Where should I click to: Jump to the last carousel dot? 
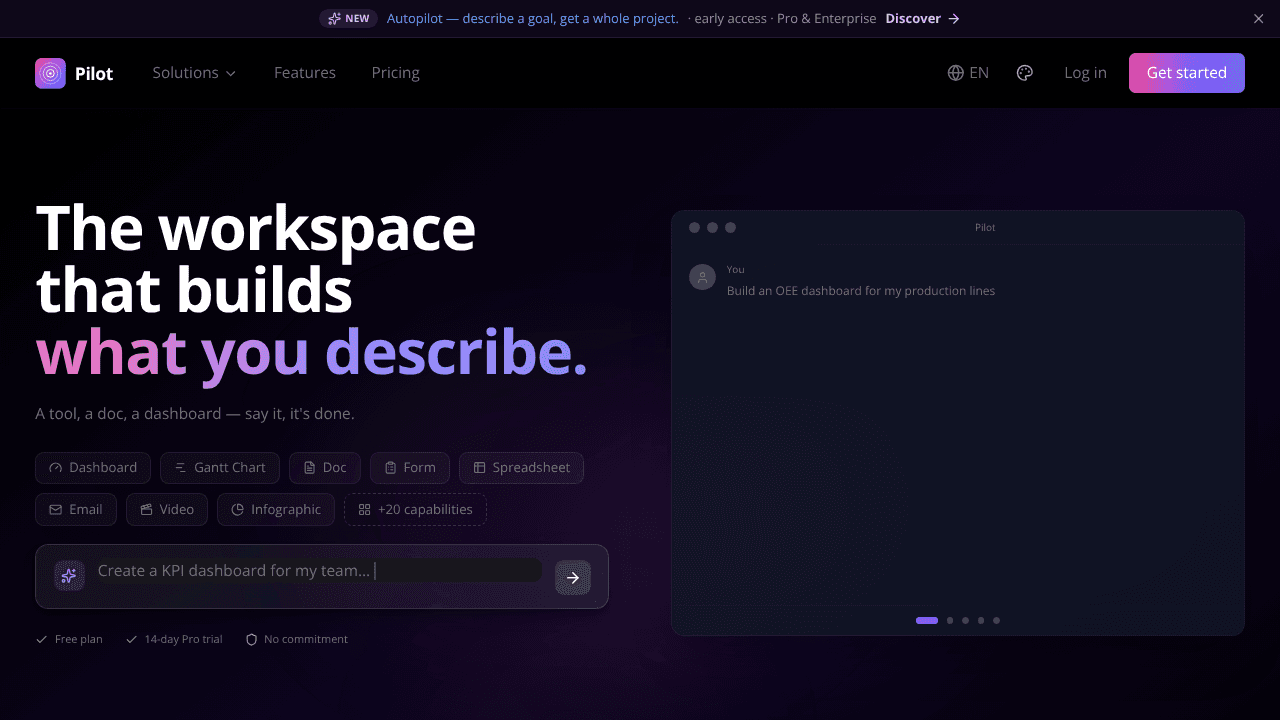point(996,620)
